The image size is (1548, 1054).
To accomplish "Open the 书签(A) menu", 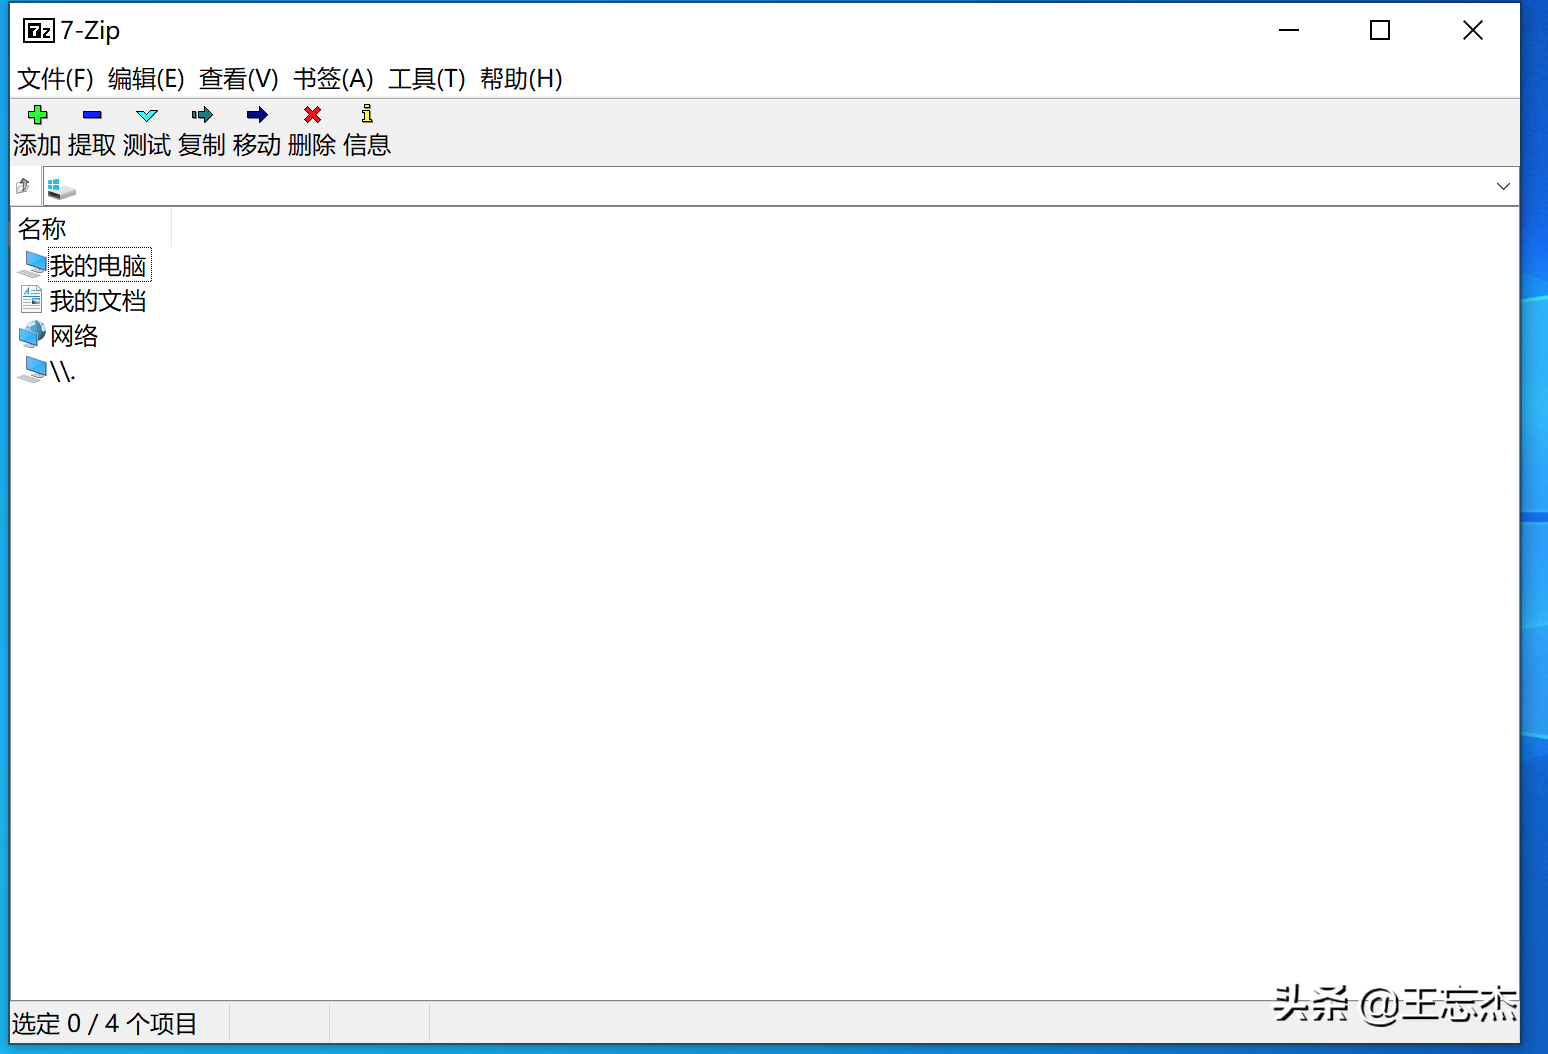I will point(333,78).
